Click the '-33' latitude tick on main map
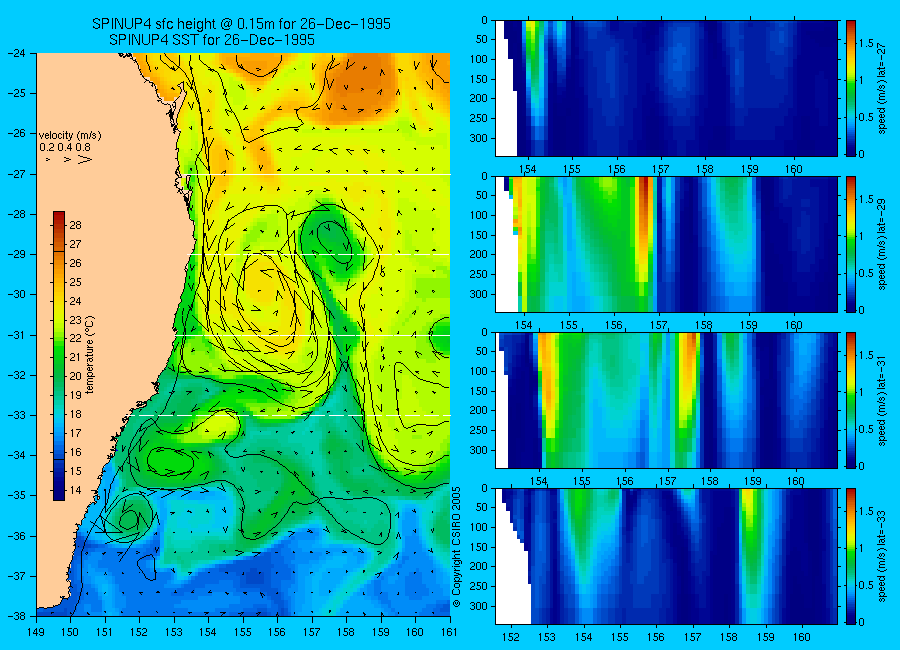The image size is (900, 650). 17,415
